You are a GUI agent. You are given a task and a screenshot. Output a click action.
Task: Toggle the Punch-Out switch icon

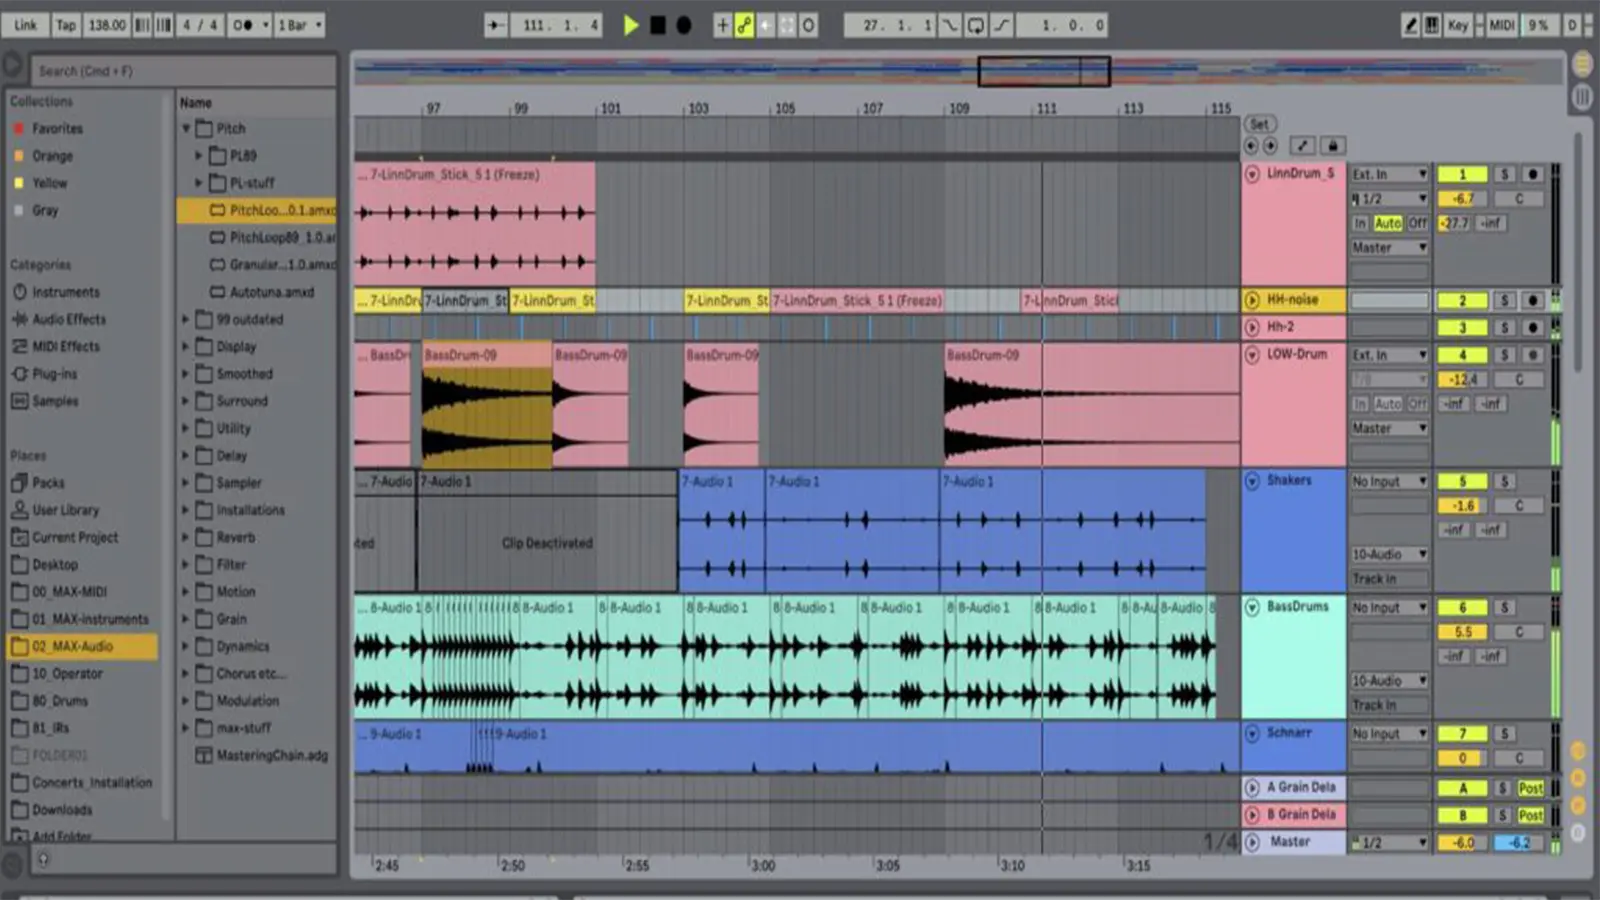point(1001,25)
